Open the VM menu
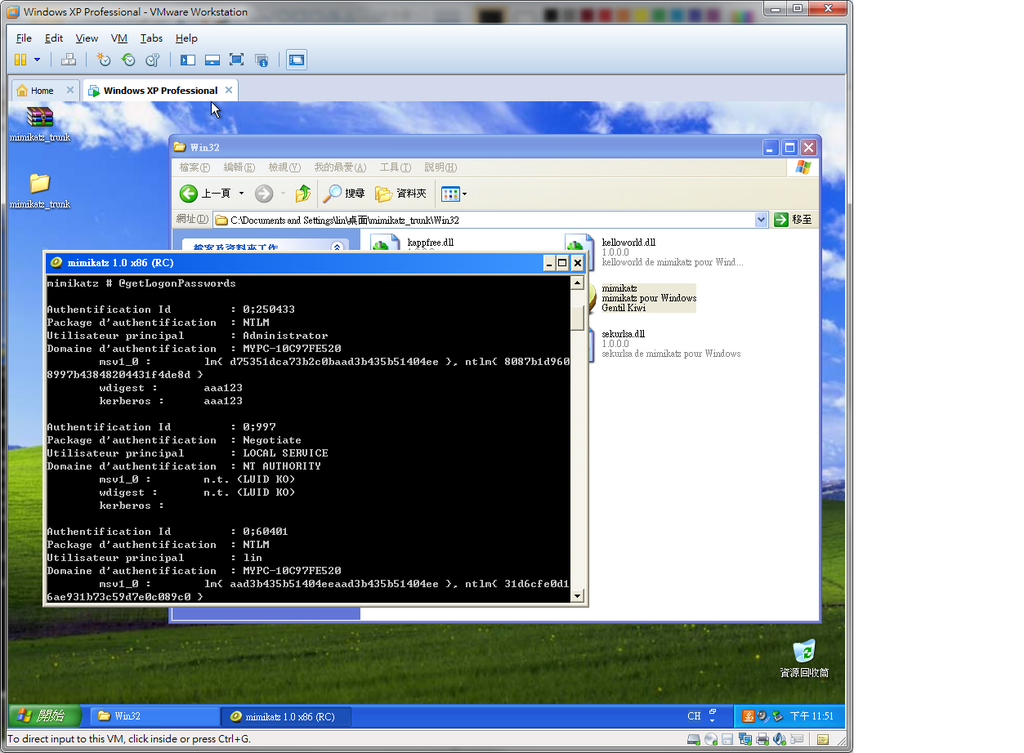The width and height of the screenshot is (1024, 753). pos(119,38)
